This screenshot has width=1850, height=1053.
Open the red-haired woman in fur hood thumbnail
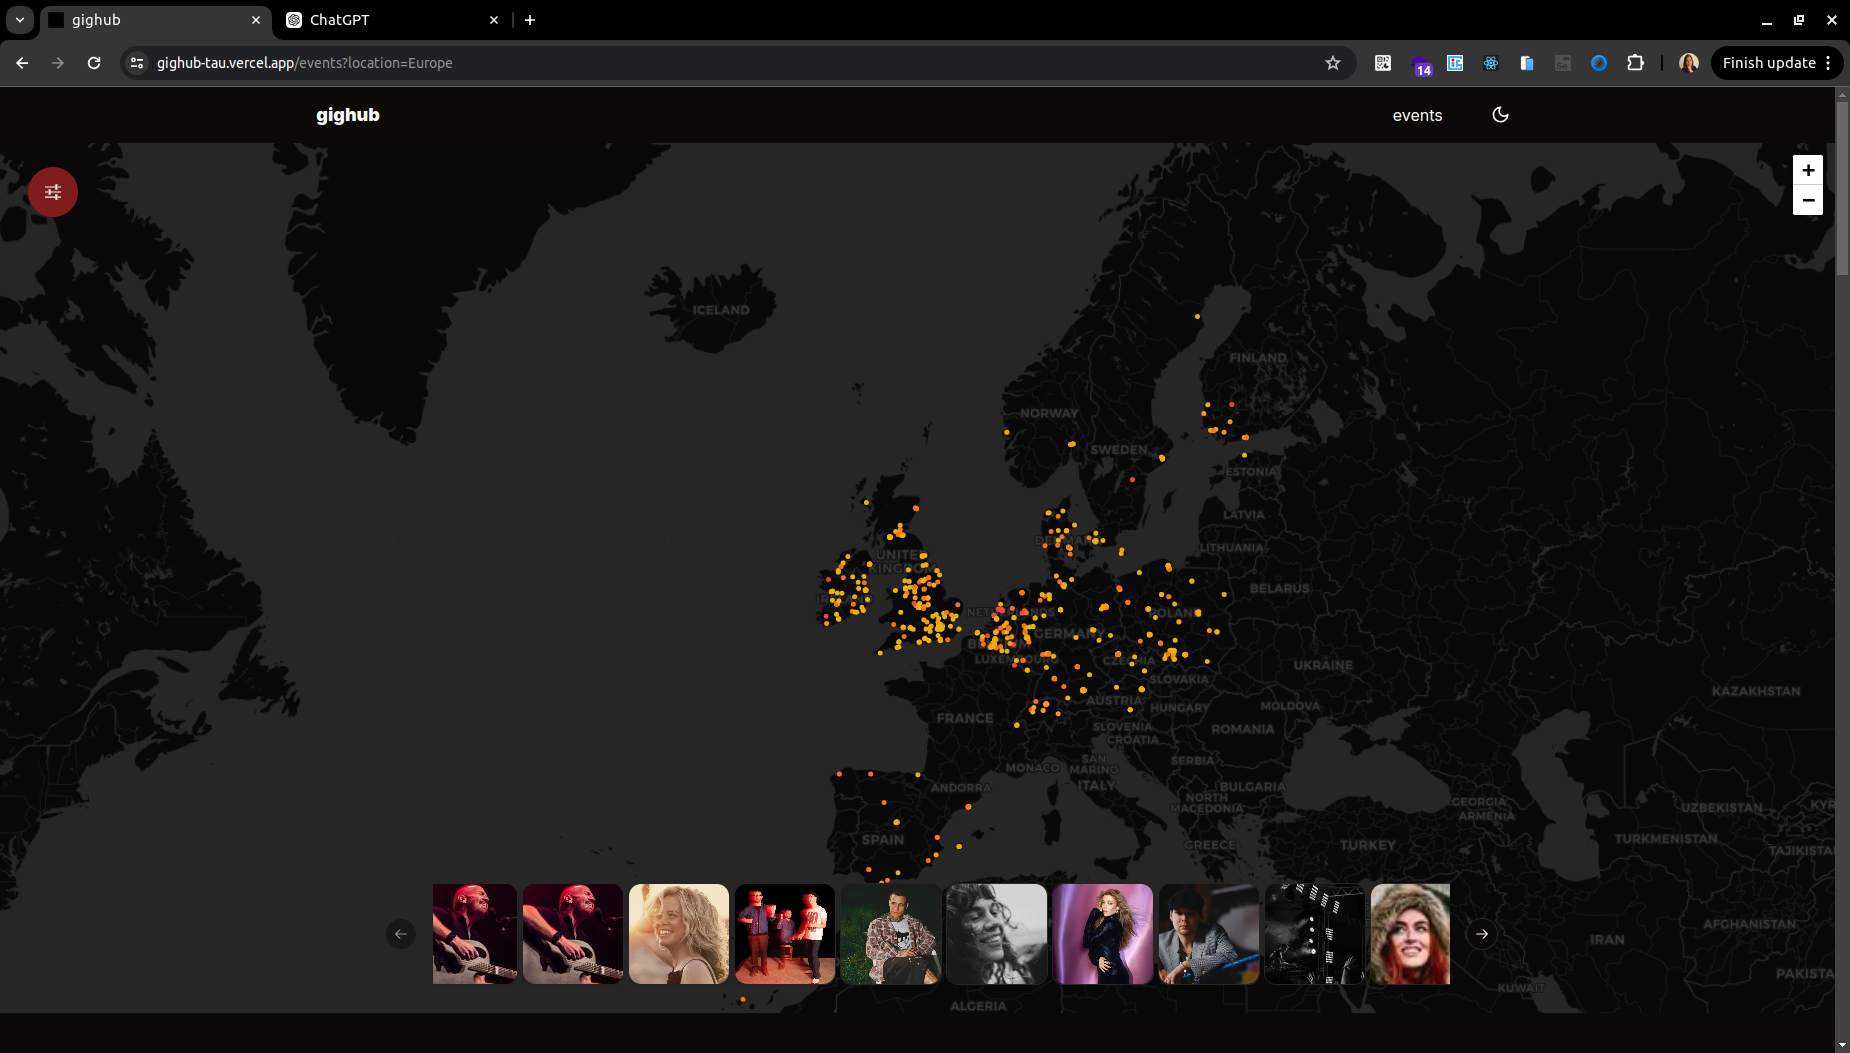click(1410, 934)
